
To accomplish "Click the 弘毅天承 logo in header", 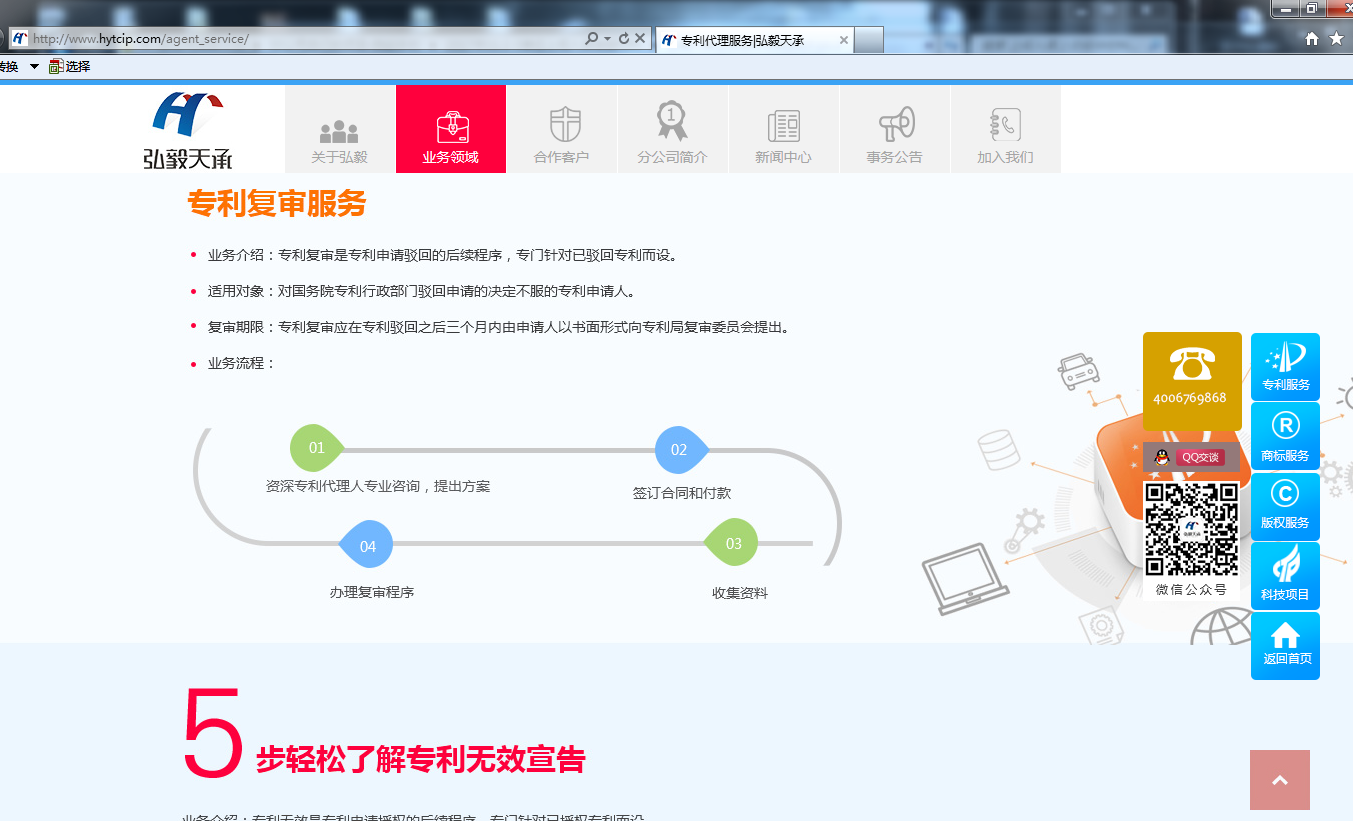I will [187, 130].
